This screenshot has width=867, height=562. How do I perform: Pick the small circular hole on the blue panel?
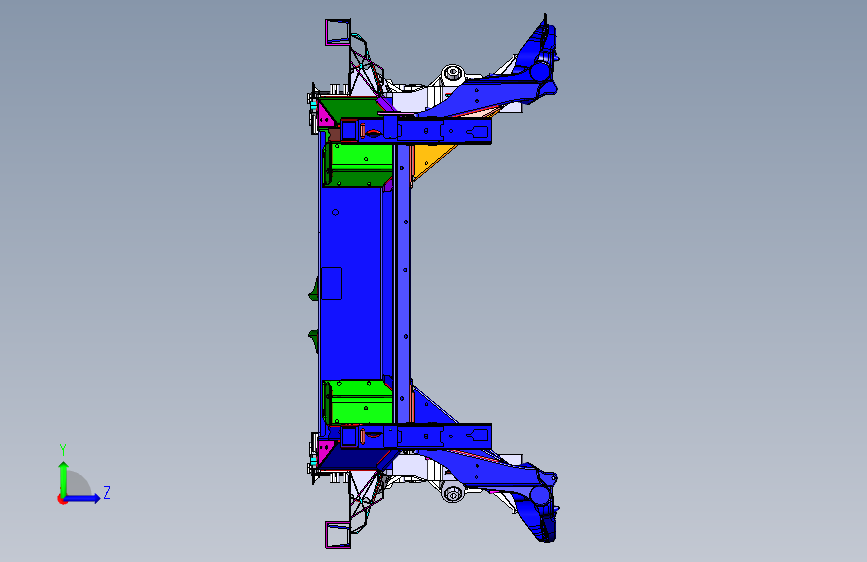(336, 212)
